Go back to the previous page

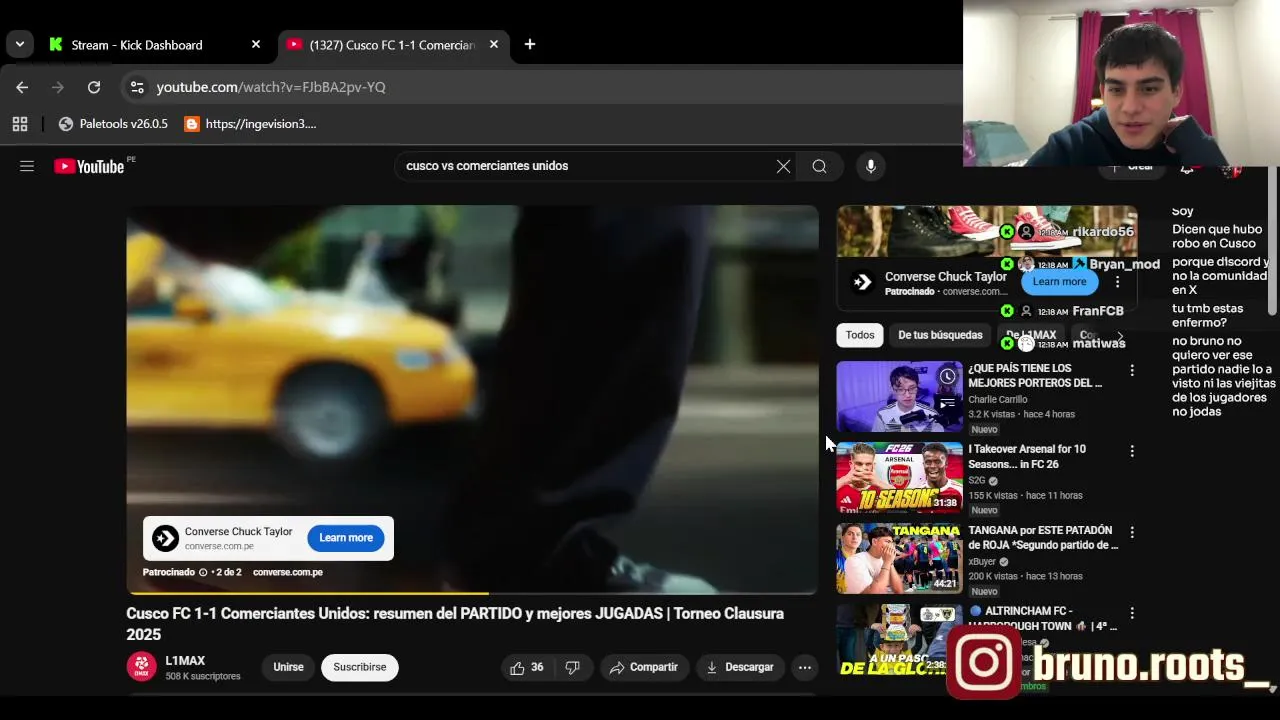coord(22,87)
